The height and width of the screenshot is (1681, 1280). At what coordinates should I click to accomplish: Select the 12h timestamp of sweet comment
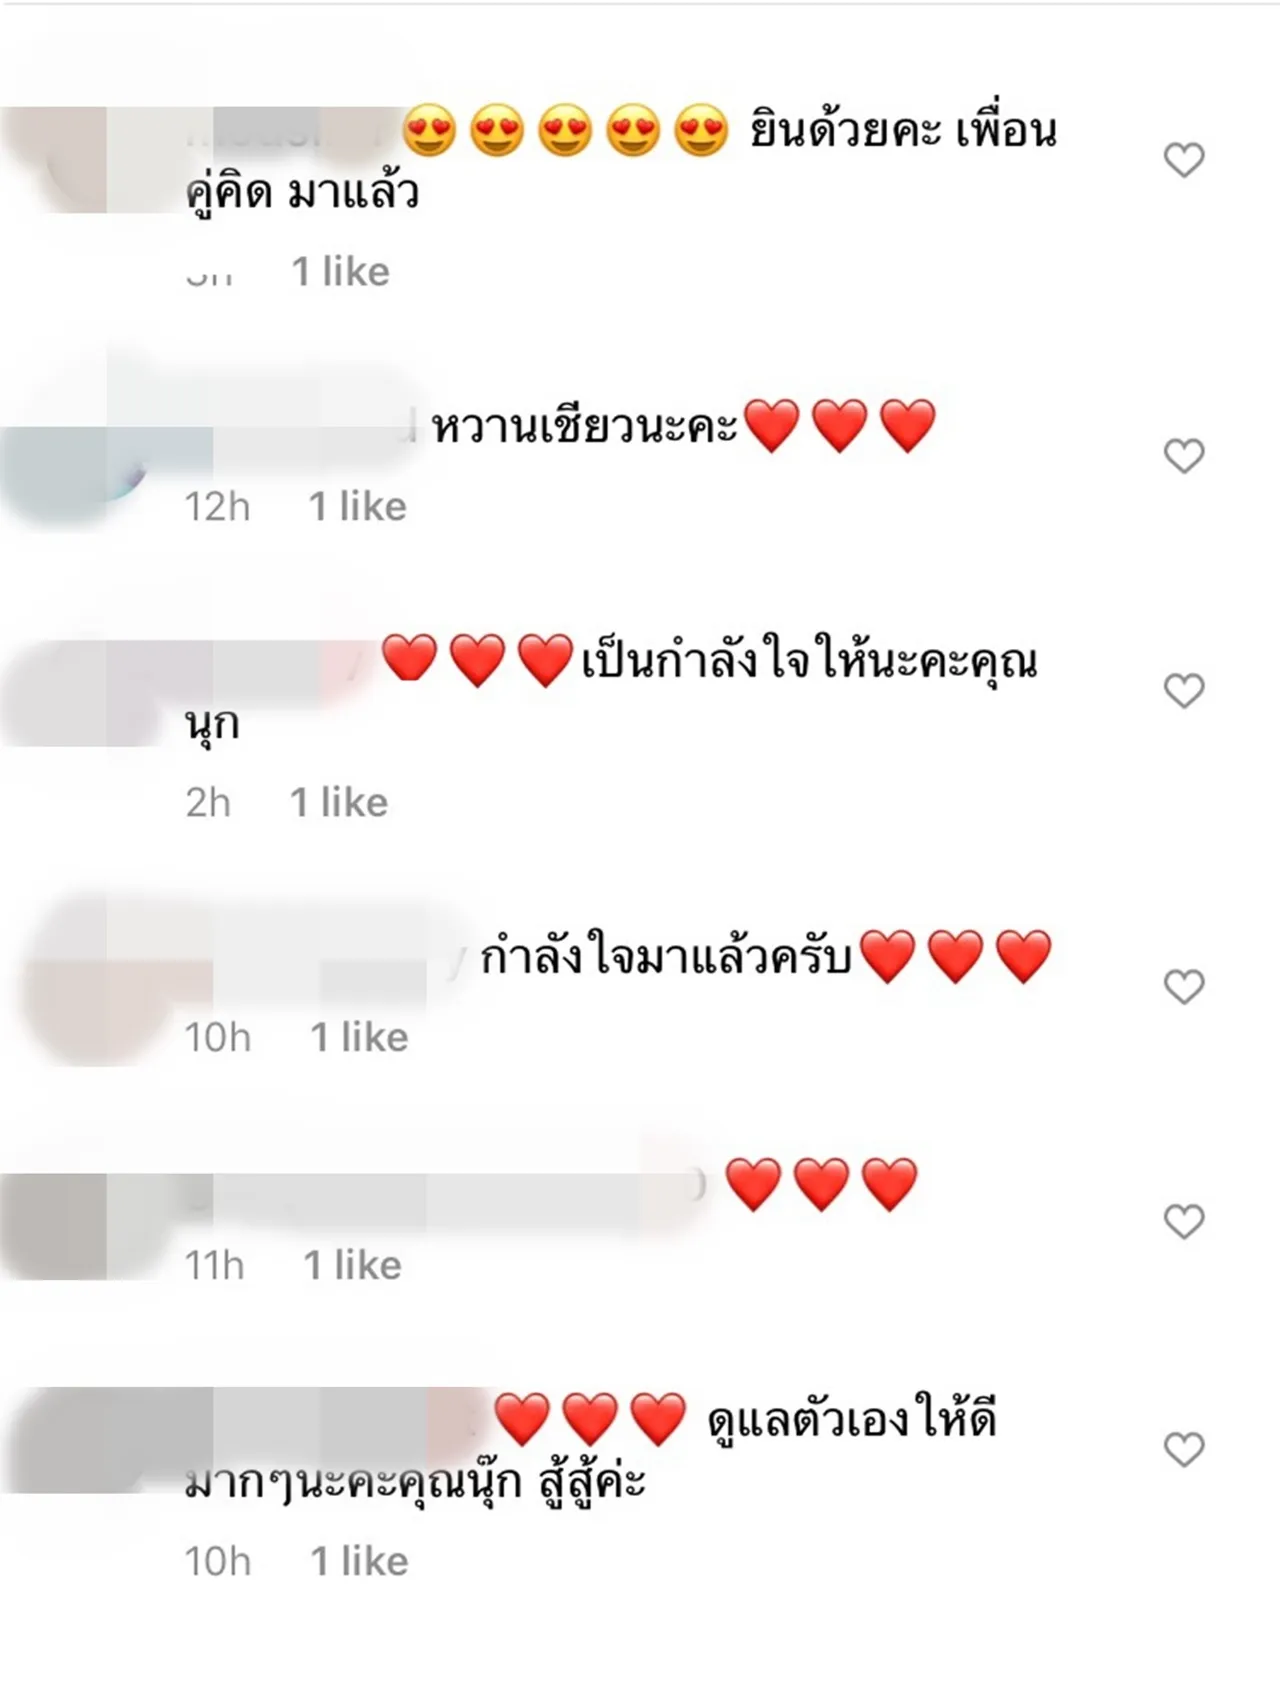point(217,507)
